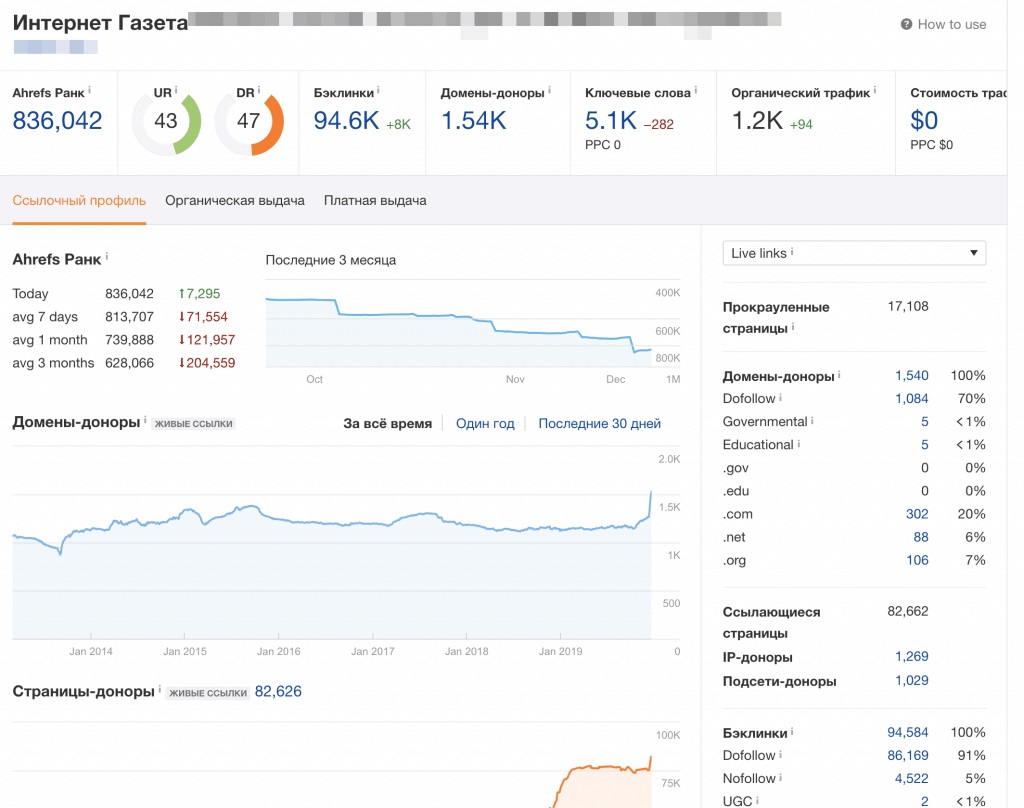Click info icon next to Органический трафик
This screenshot has height=808, width=1024.
[875, 90]
